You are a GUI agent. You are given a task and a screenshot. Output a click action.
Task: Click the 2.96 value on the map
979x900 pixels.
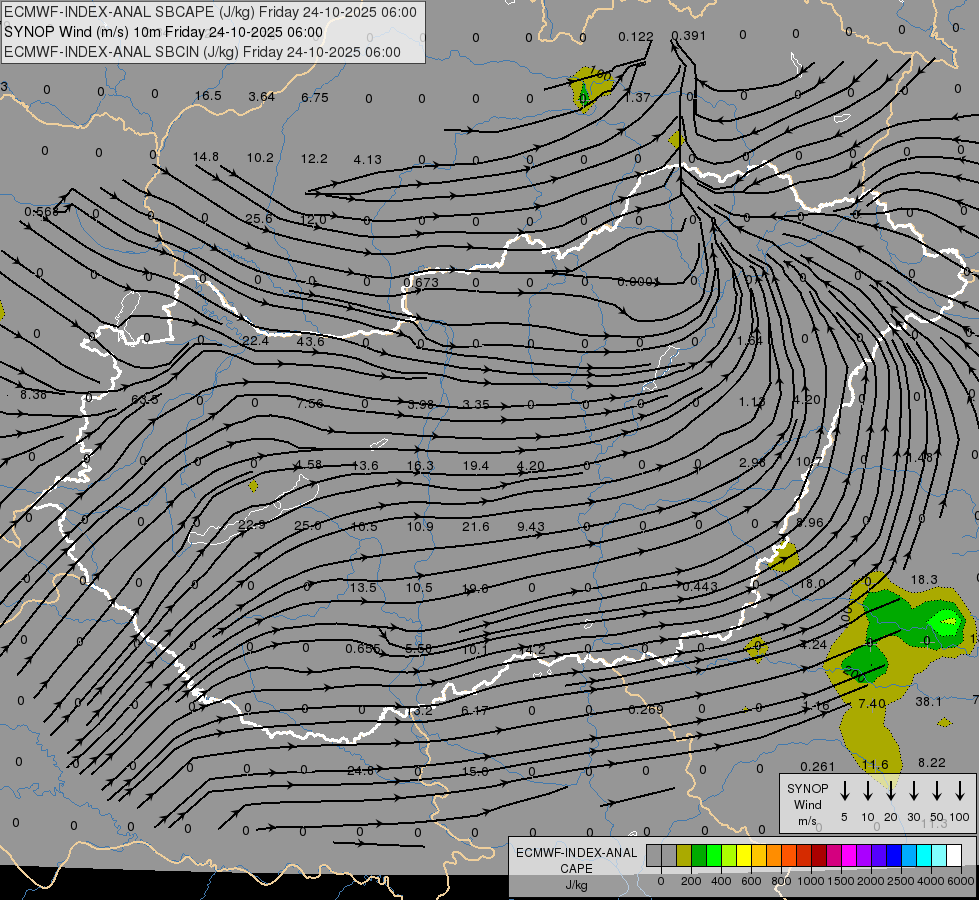click(x=752, y=463)
